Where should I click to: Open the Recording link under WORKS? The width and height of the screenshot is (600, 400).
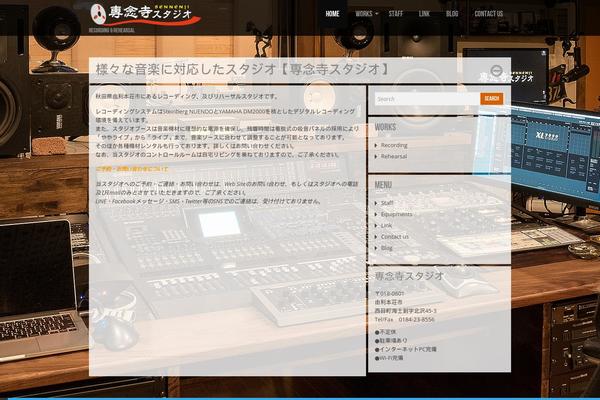394,145
